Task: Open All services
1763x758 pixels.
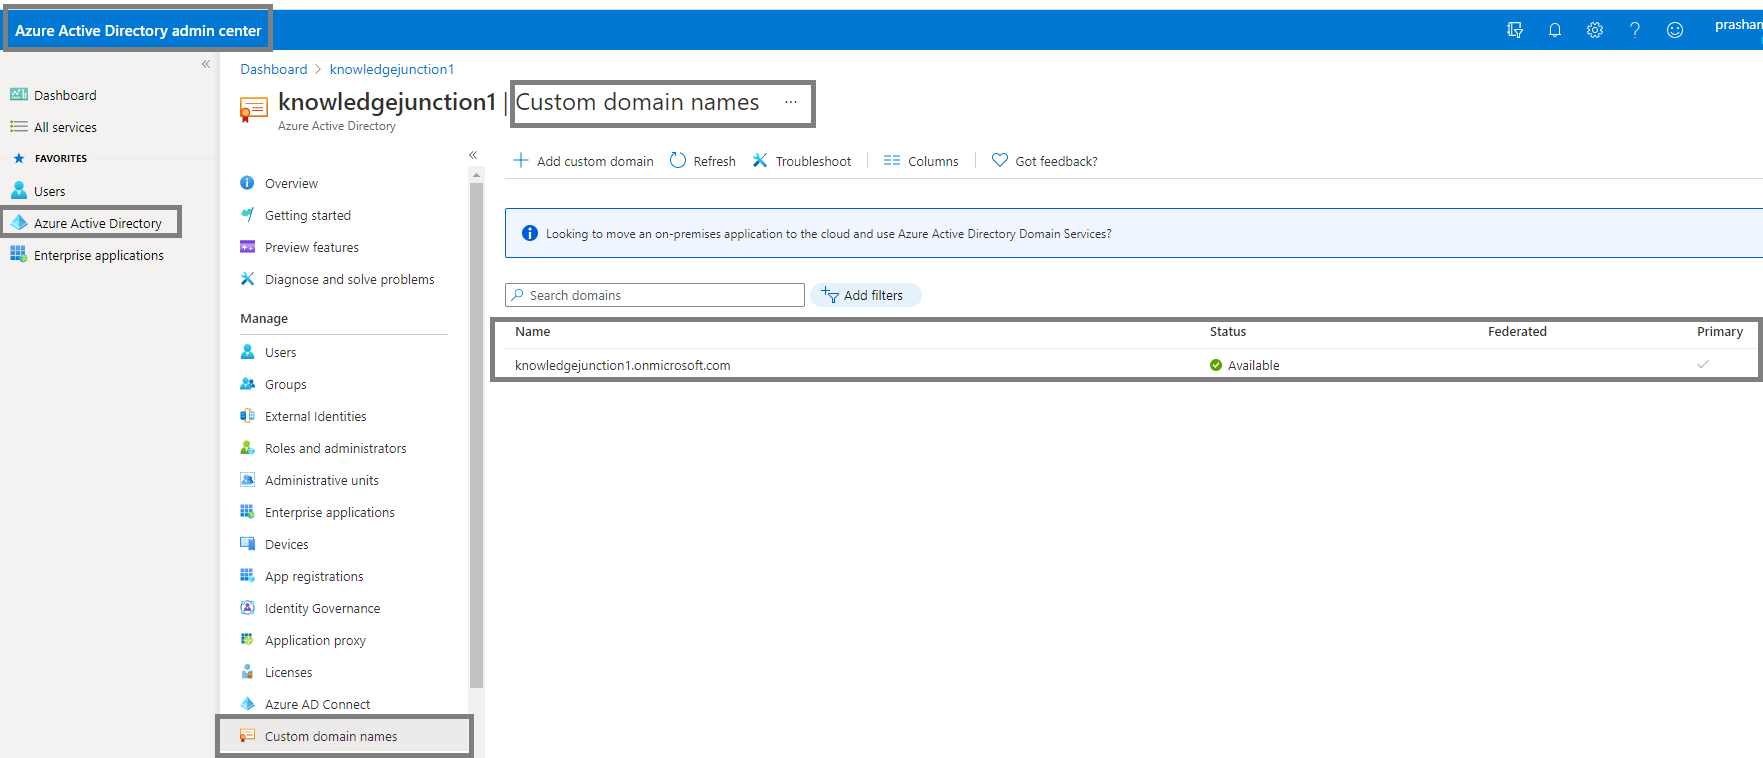Action: [x=54, y=127]
